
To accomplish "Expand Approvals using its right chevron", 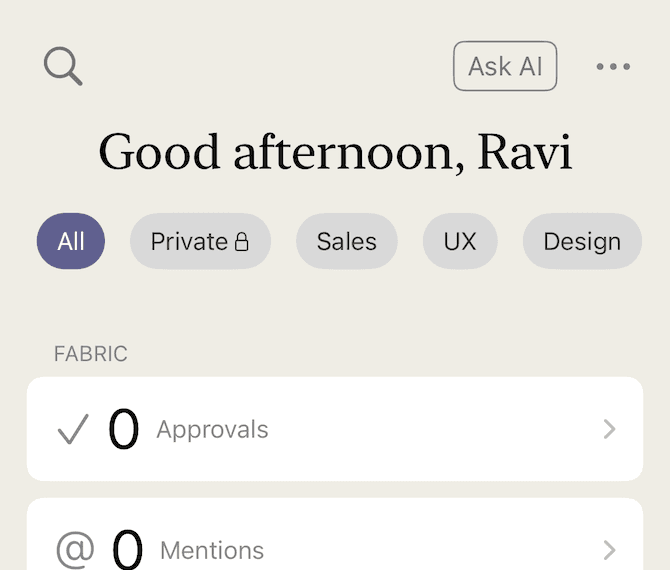I will [x=609, y=429].
